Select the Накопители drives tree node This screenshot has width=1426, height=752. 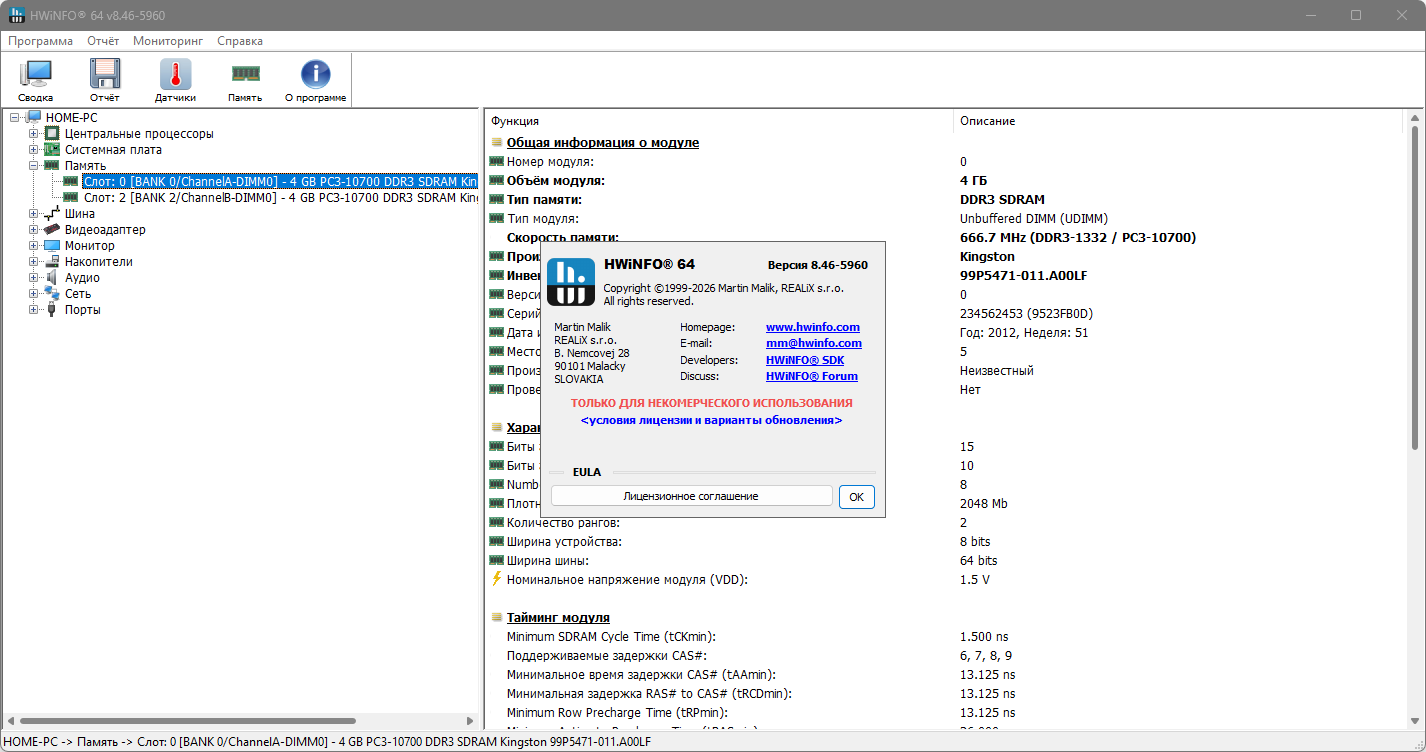[x=98, y=262]
